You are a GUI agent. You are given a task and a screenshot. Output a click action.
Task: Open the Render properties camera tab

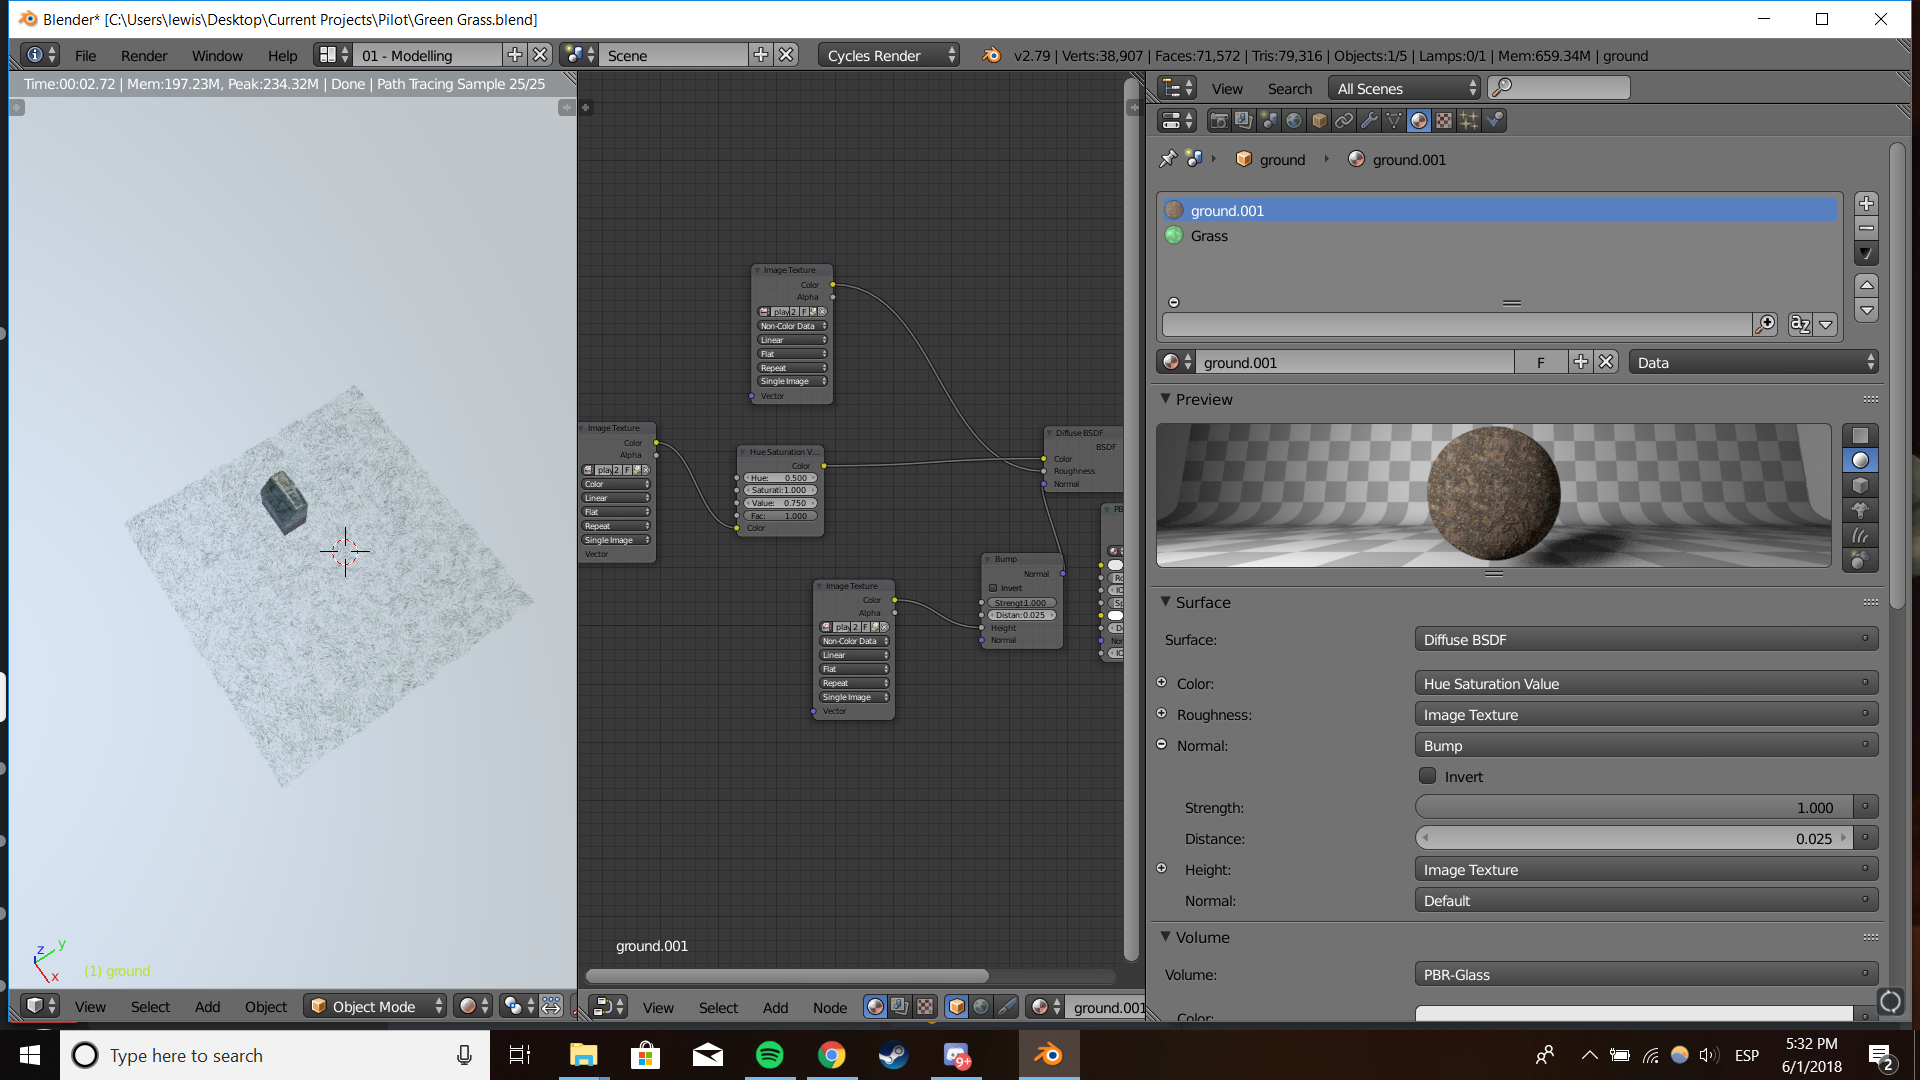1219,121
